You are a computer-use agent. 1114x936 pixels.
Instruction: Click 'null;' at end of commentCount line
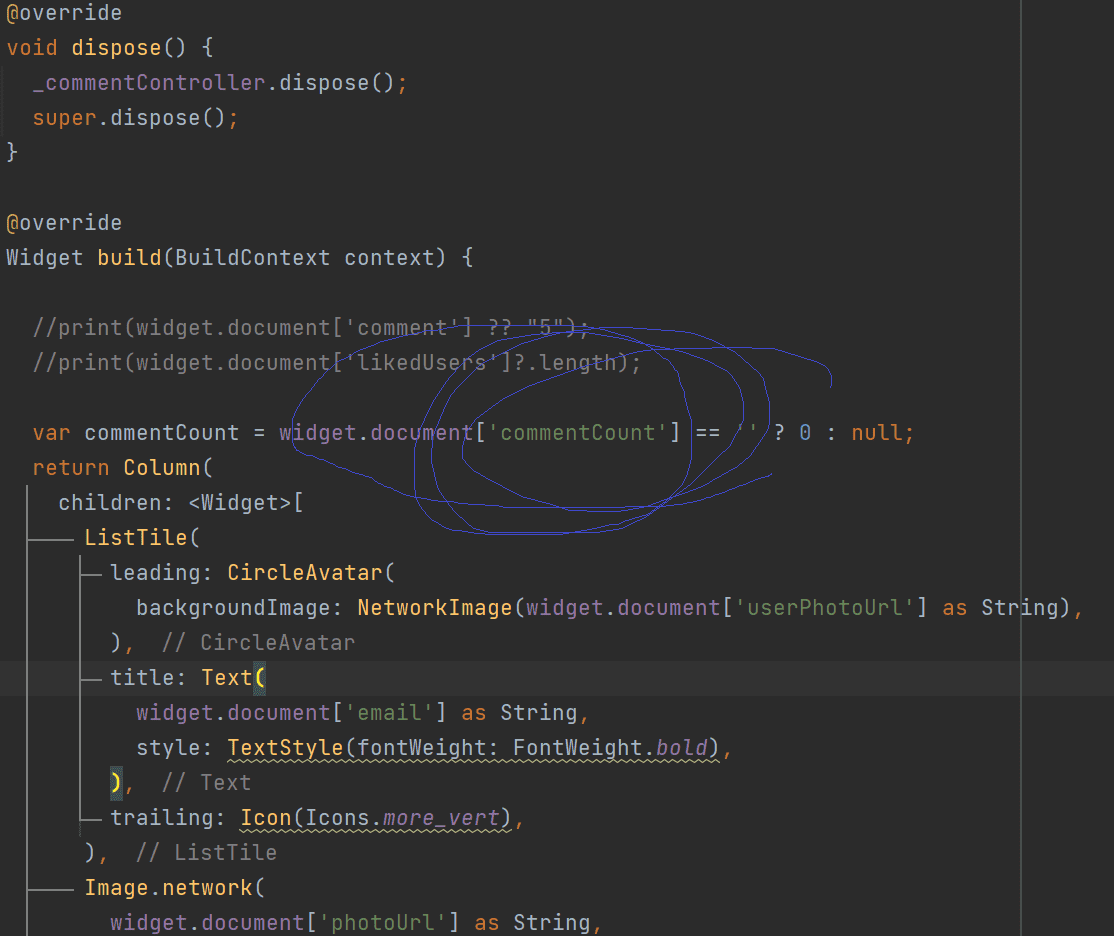tap(882, 432)
